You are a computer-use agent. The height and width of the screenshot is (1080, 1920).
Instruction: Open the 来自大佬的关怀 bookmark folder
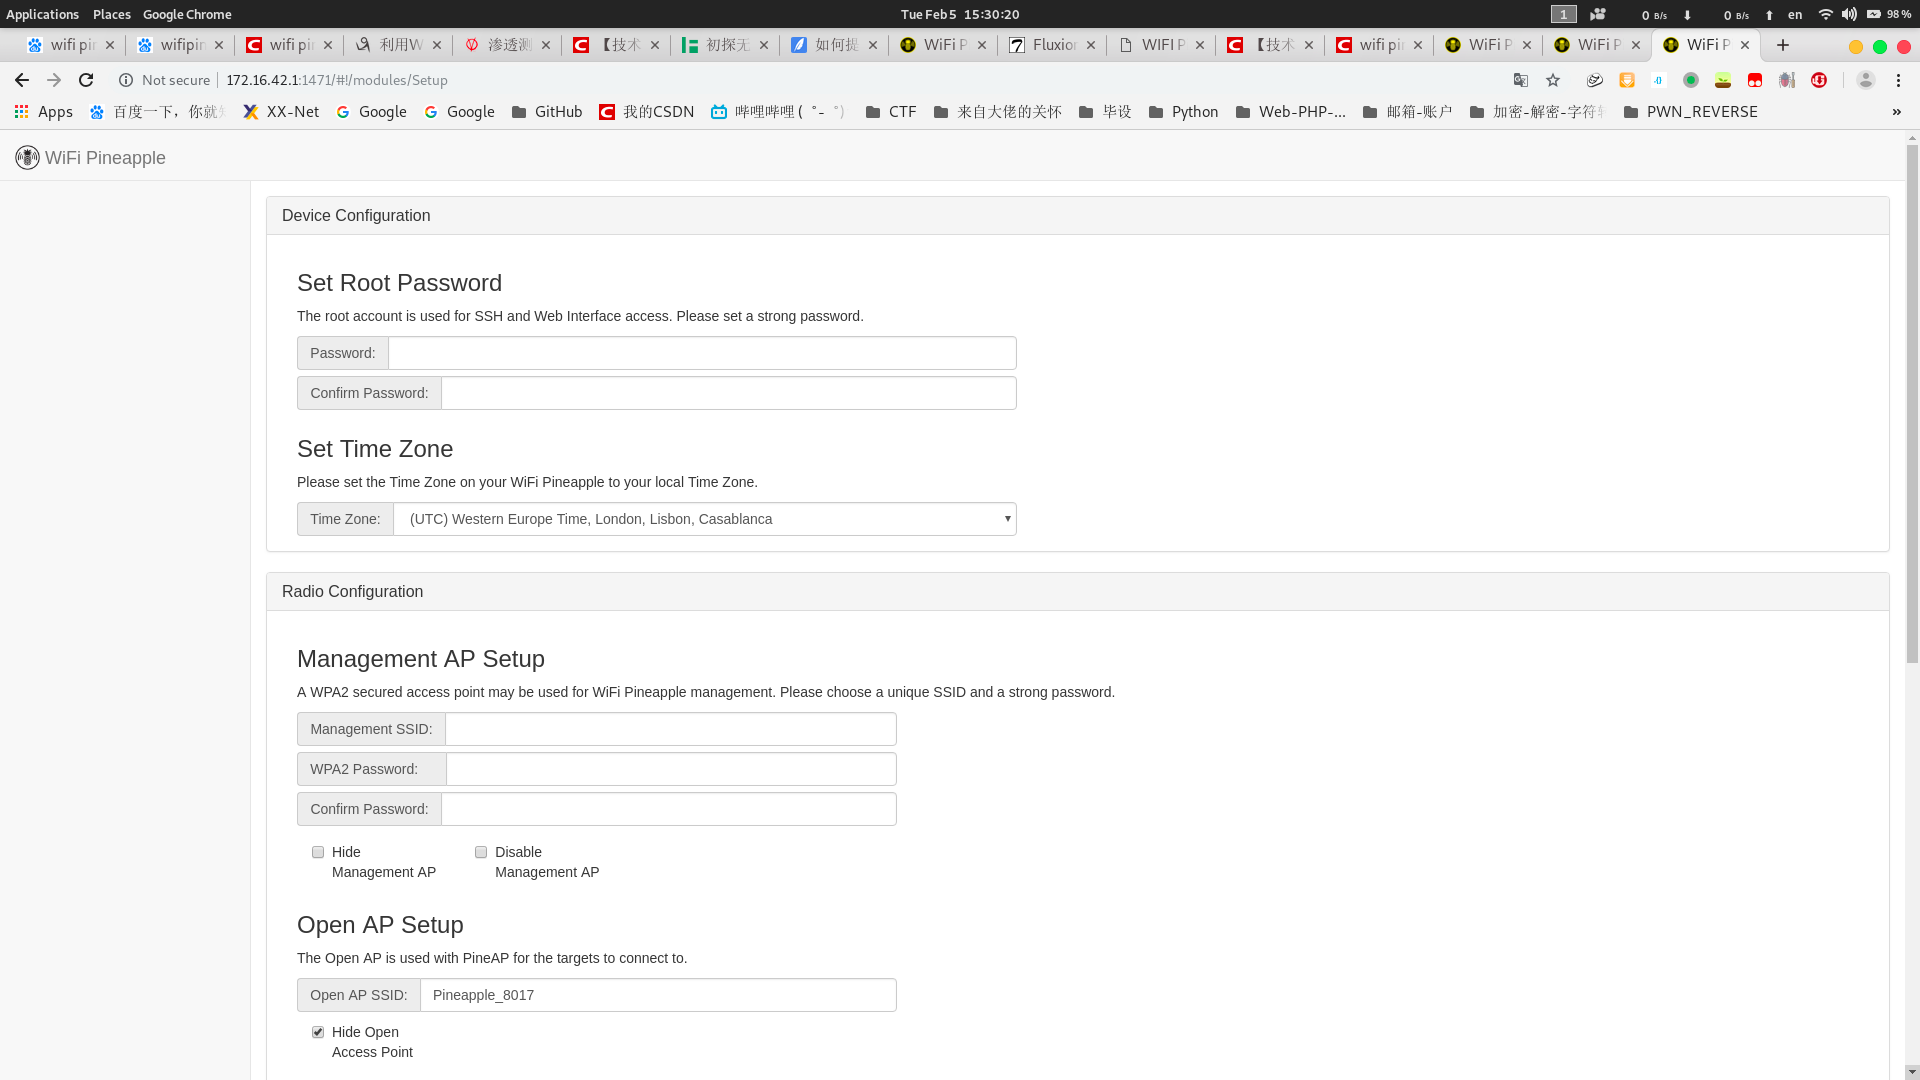997,112
